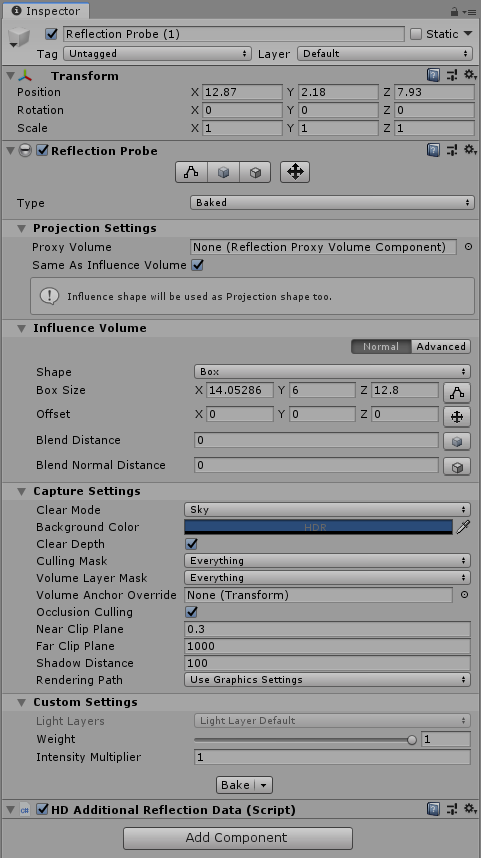The image size is (481, 858).
Task: Open the Shape dropdown set to Box
Action: [x=332, y=372]
